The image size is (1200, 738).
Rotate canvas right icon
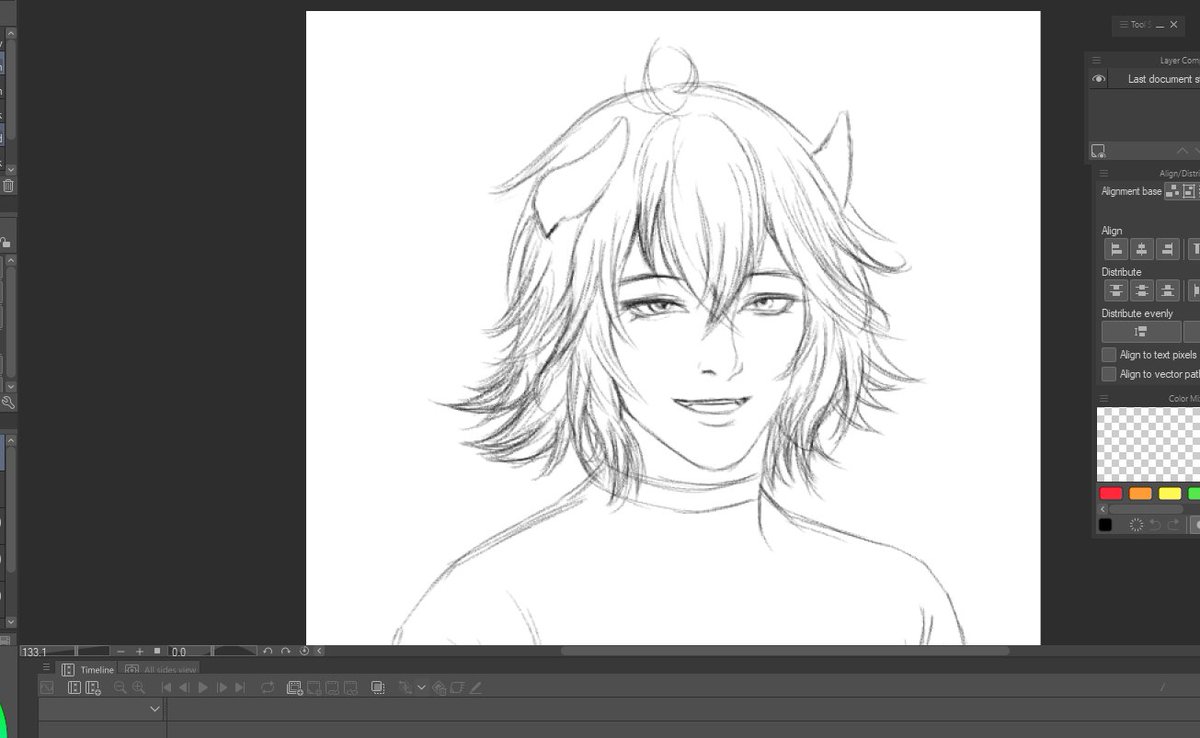(x=285, y=651)
